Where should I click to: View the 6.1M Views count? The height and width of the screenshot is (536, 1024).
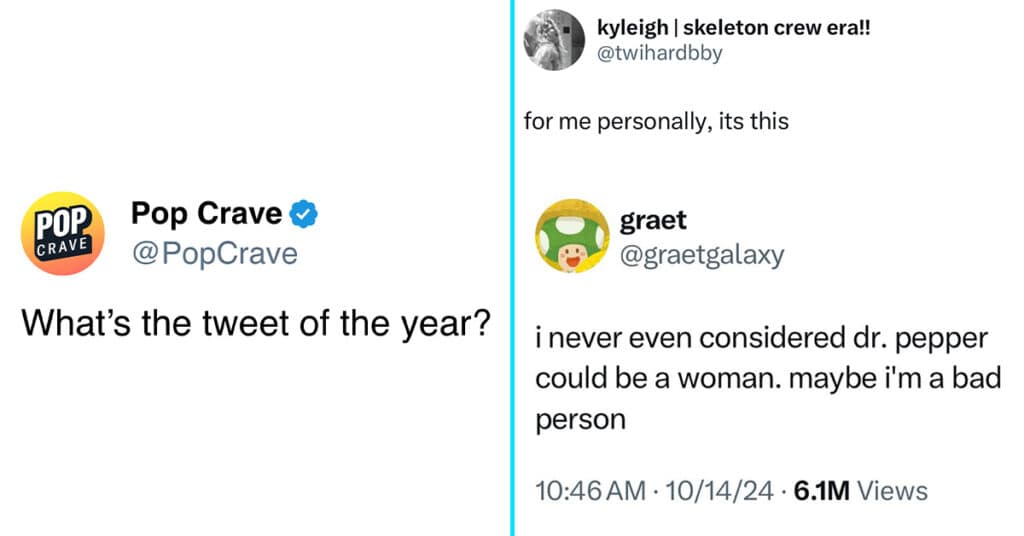tap(860, 491)
